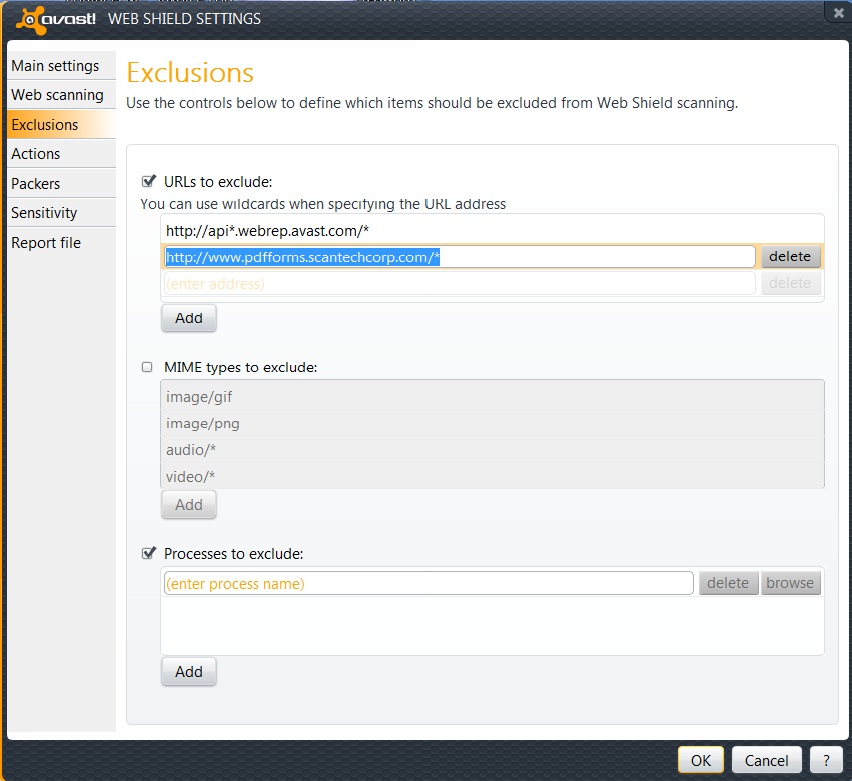Screen dimensions: 852x781
Task: Enable the MIME types to exclude checkbox
Action: [148, 367]
